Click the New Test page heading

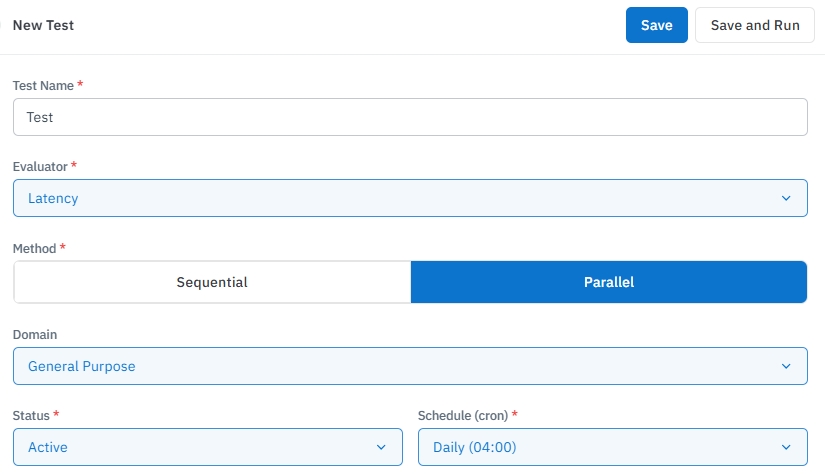coord(43,25)
